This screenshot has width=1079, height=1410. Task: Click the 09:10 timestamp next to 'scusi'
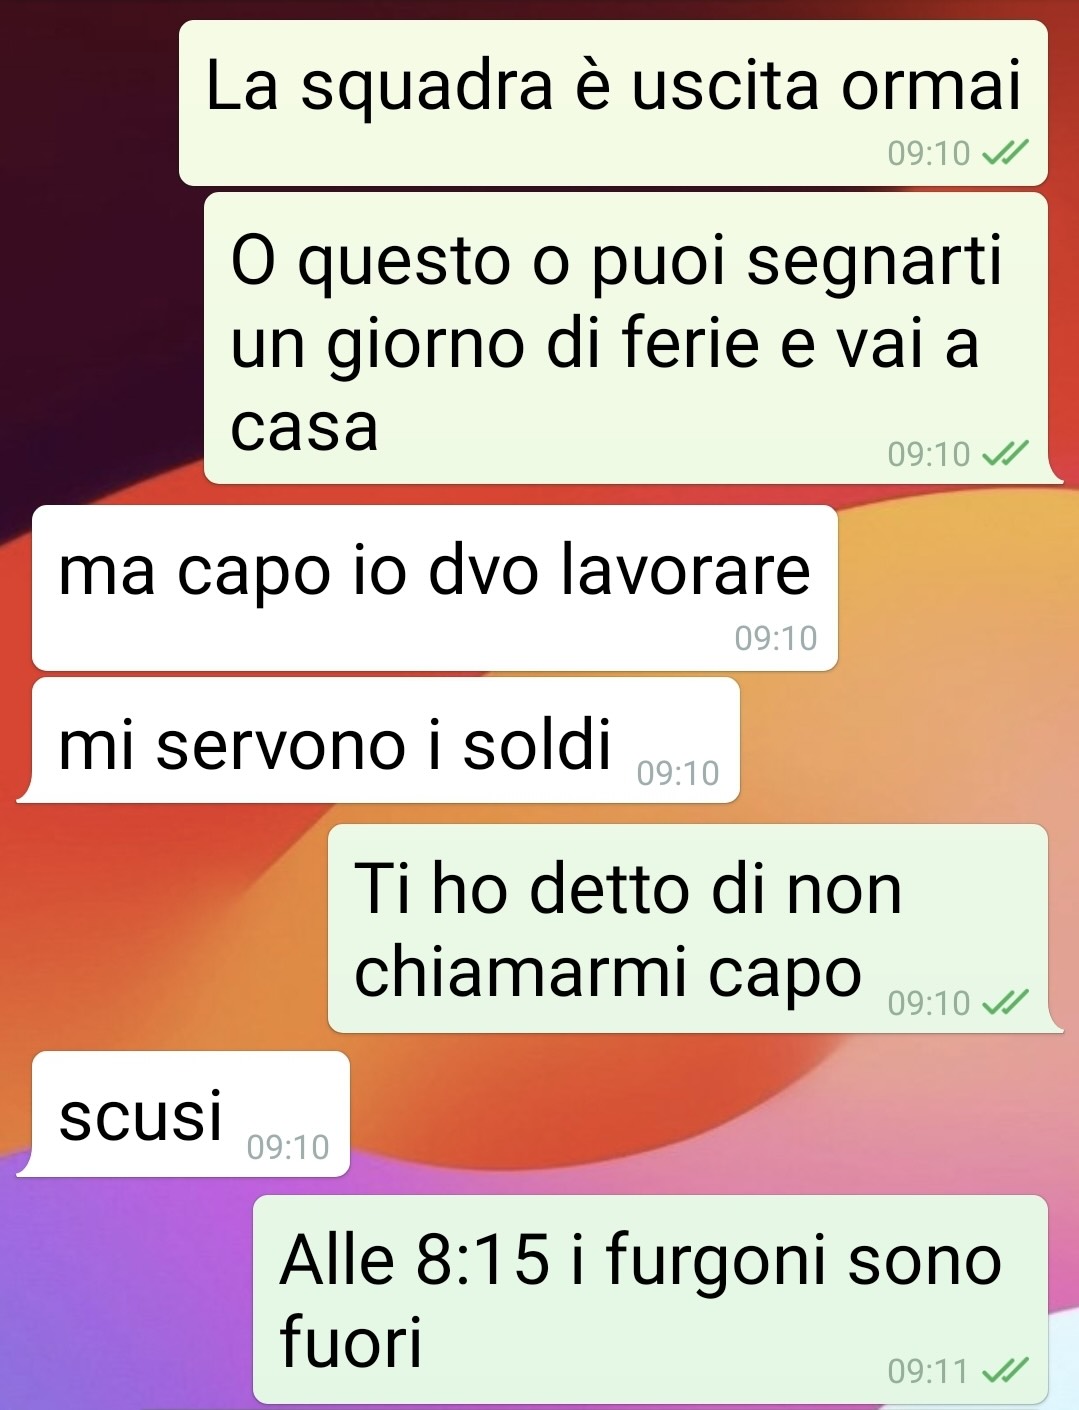288,1147
